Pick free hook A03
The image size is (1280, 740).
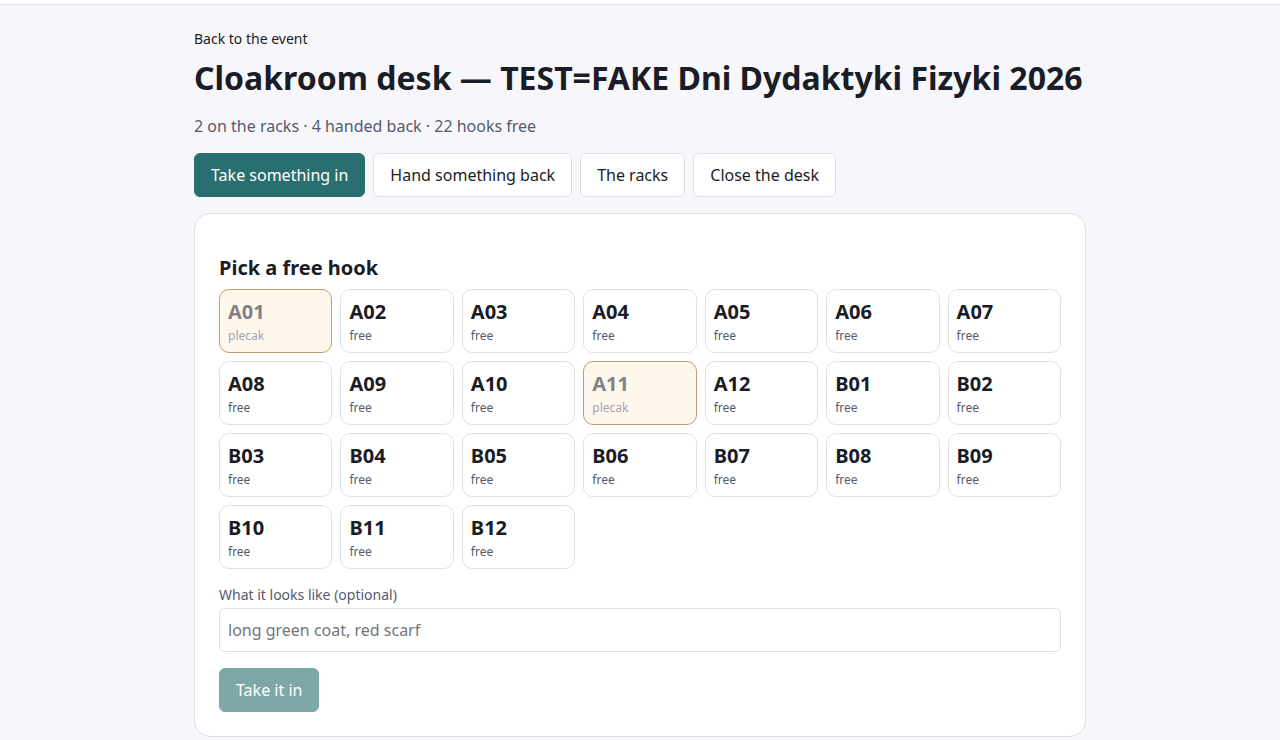518,321
